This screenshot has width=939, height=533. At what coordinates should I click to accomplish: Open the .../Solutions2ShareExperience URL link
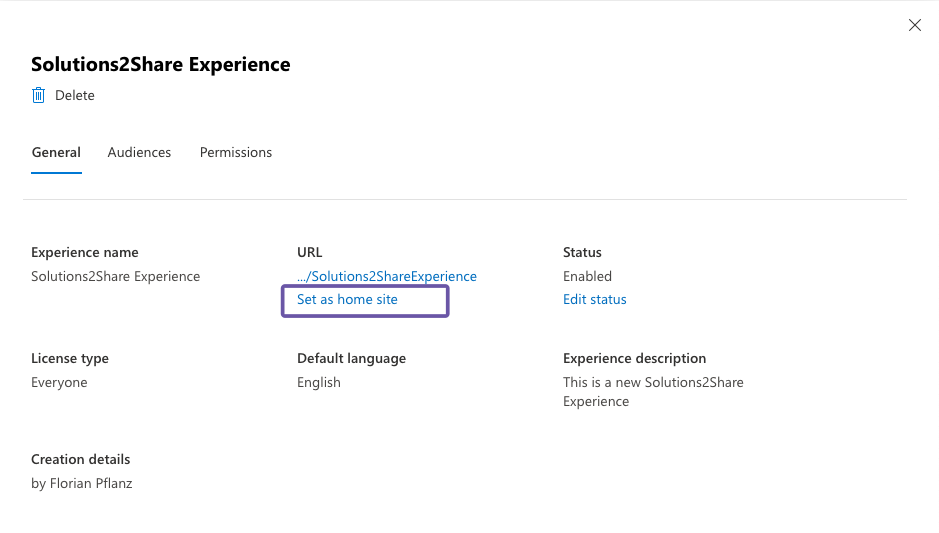tap(387, 276)
